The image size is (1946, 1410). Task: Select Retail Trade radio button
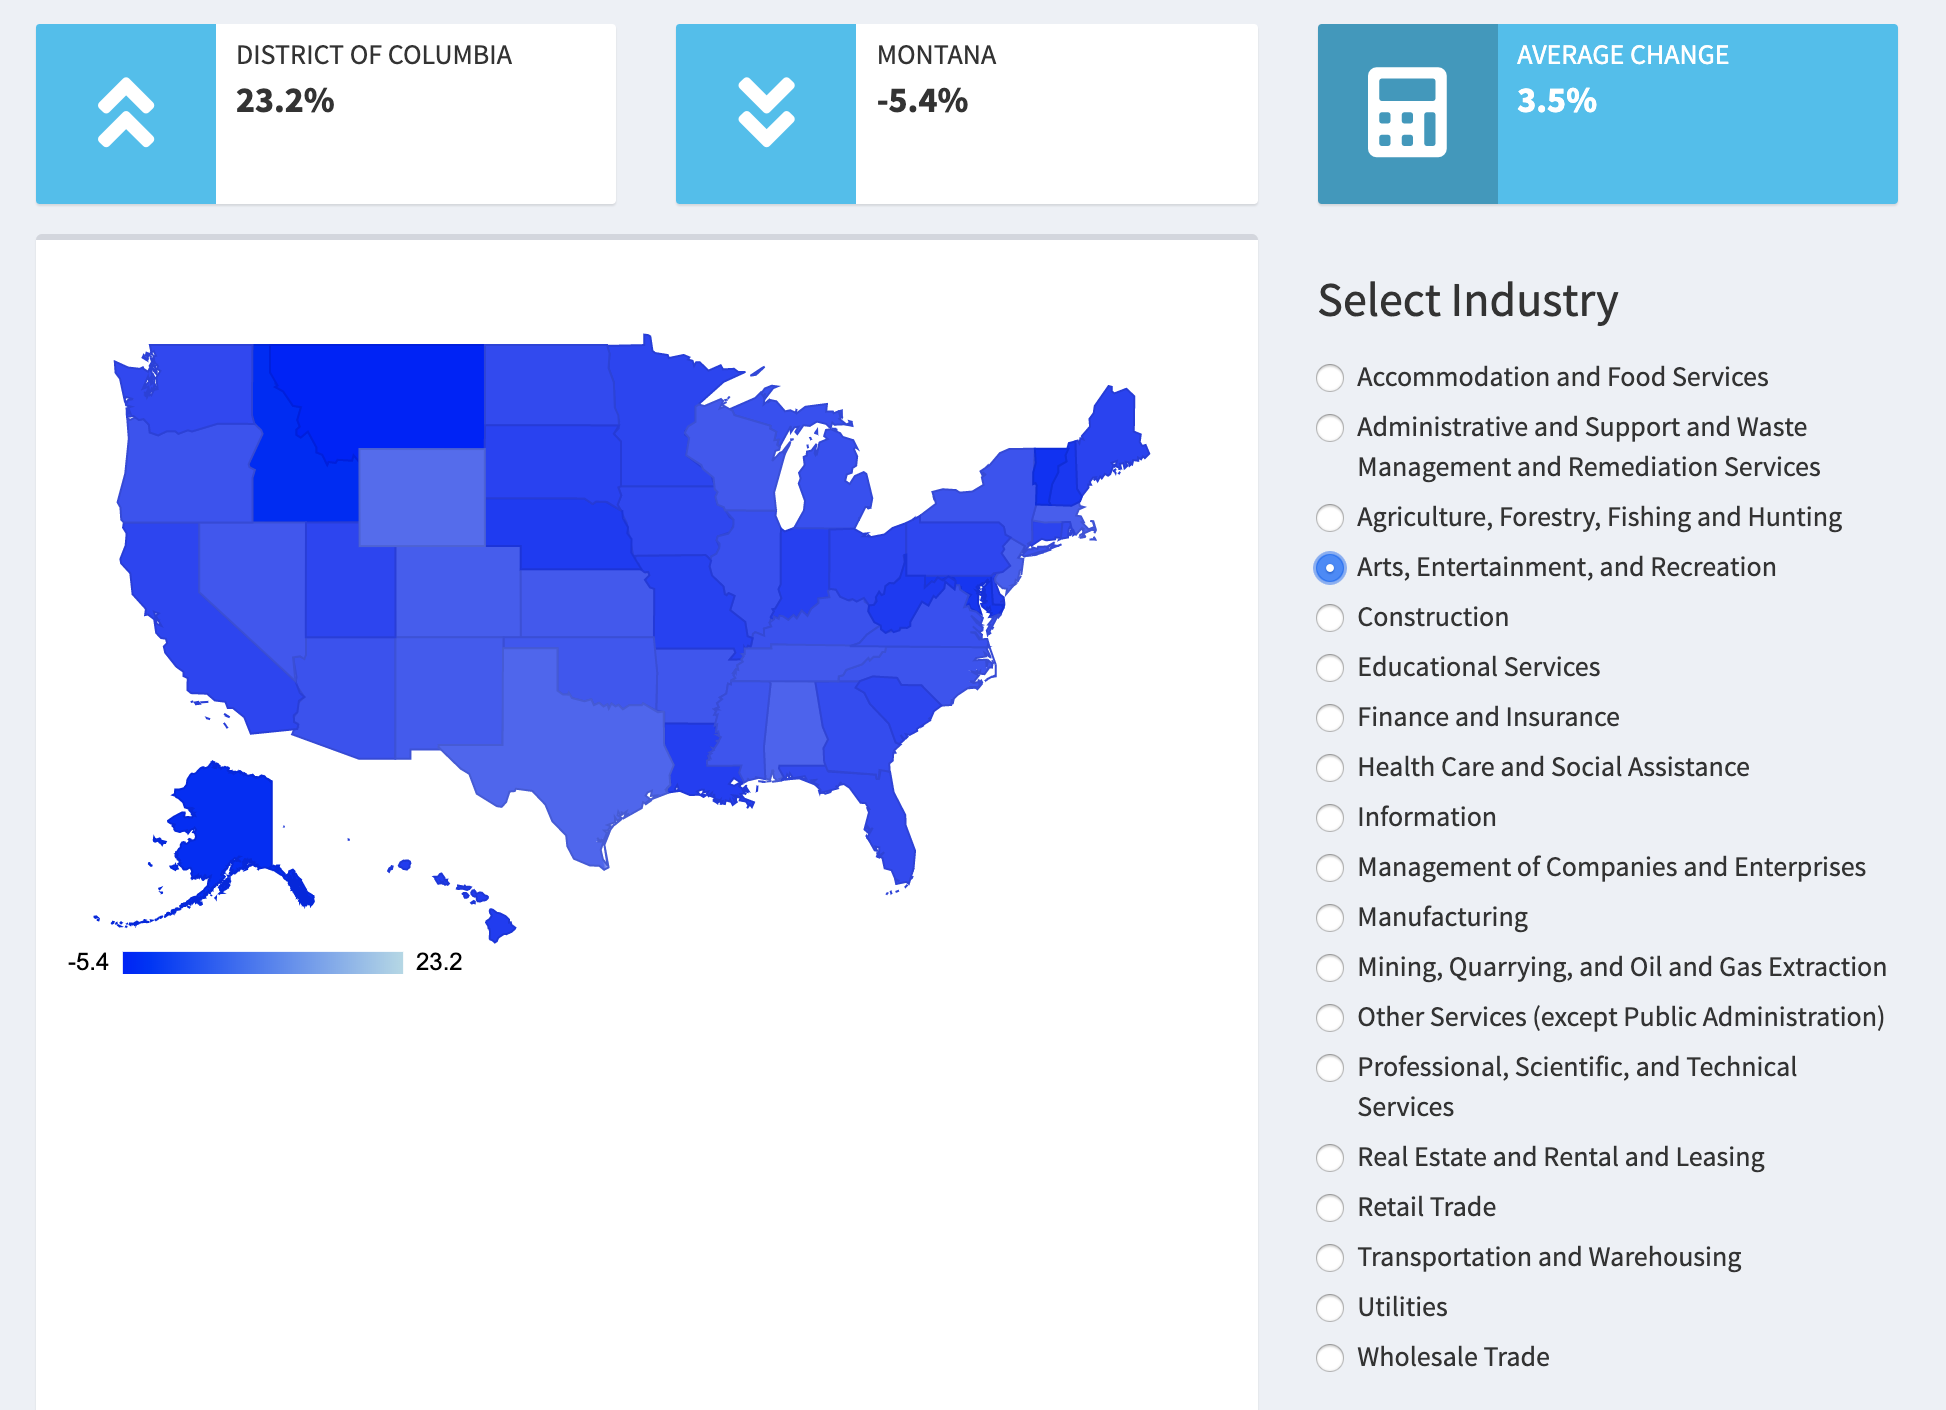[1330, 1208]
